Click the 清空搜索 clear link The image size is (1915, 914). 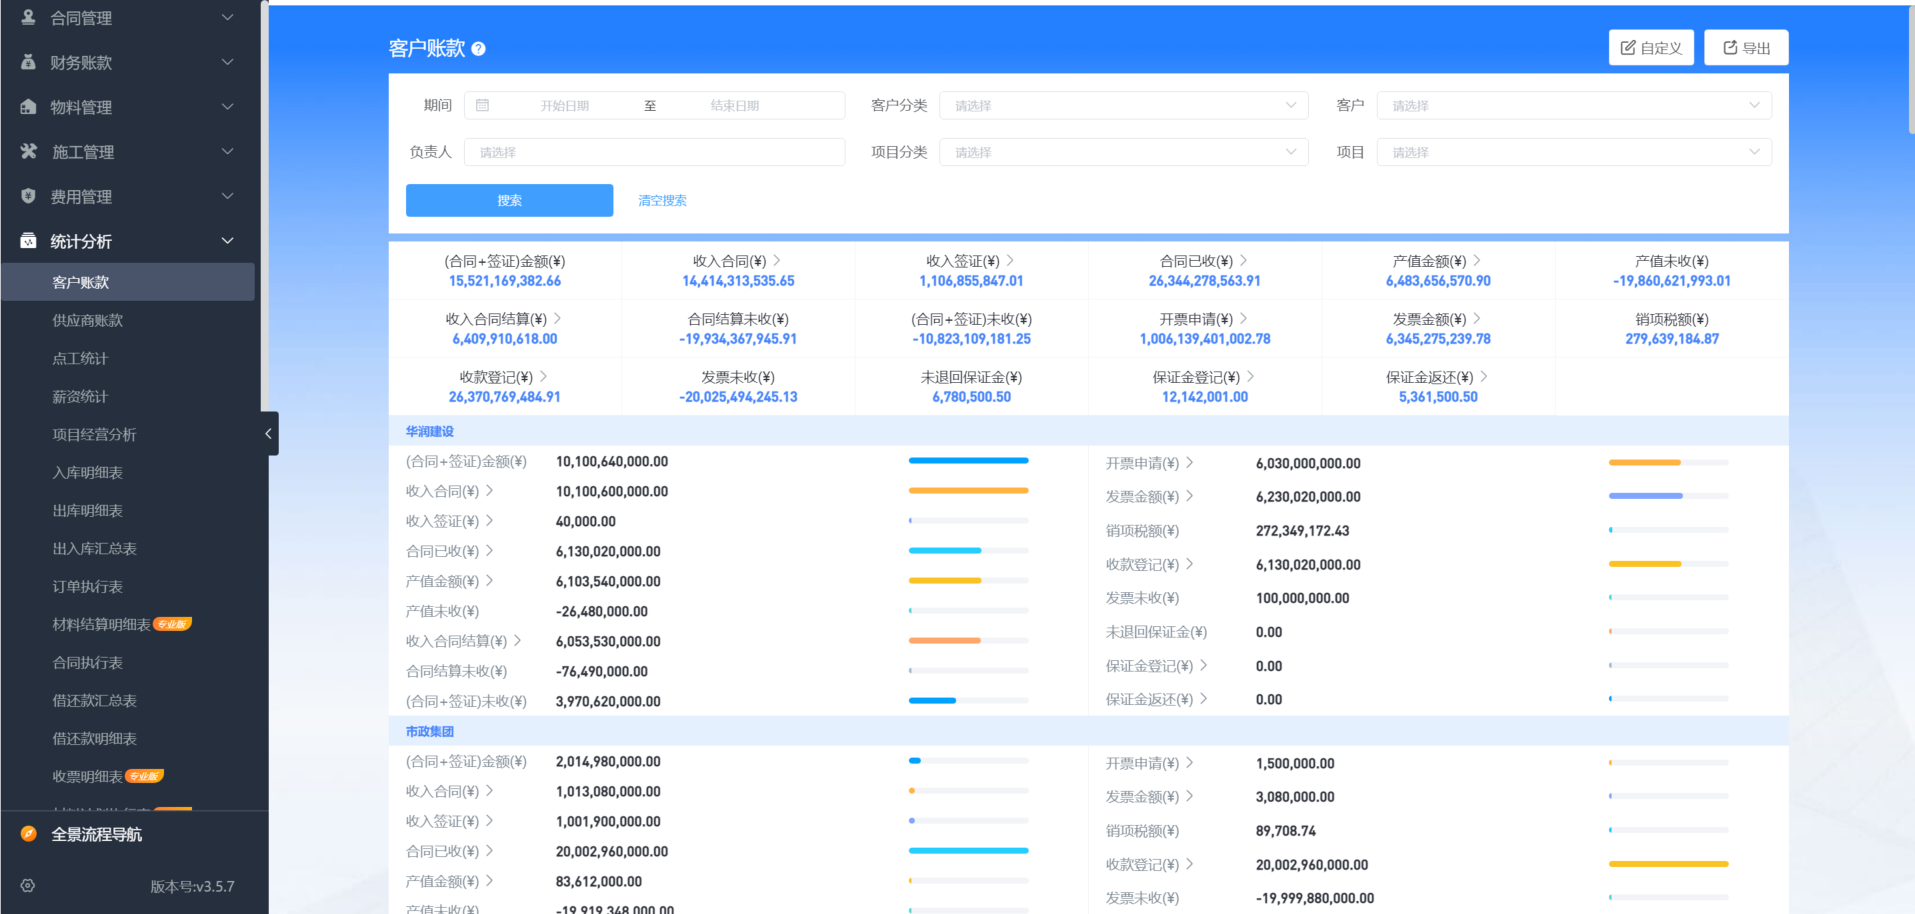pos(661,200)
